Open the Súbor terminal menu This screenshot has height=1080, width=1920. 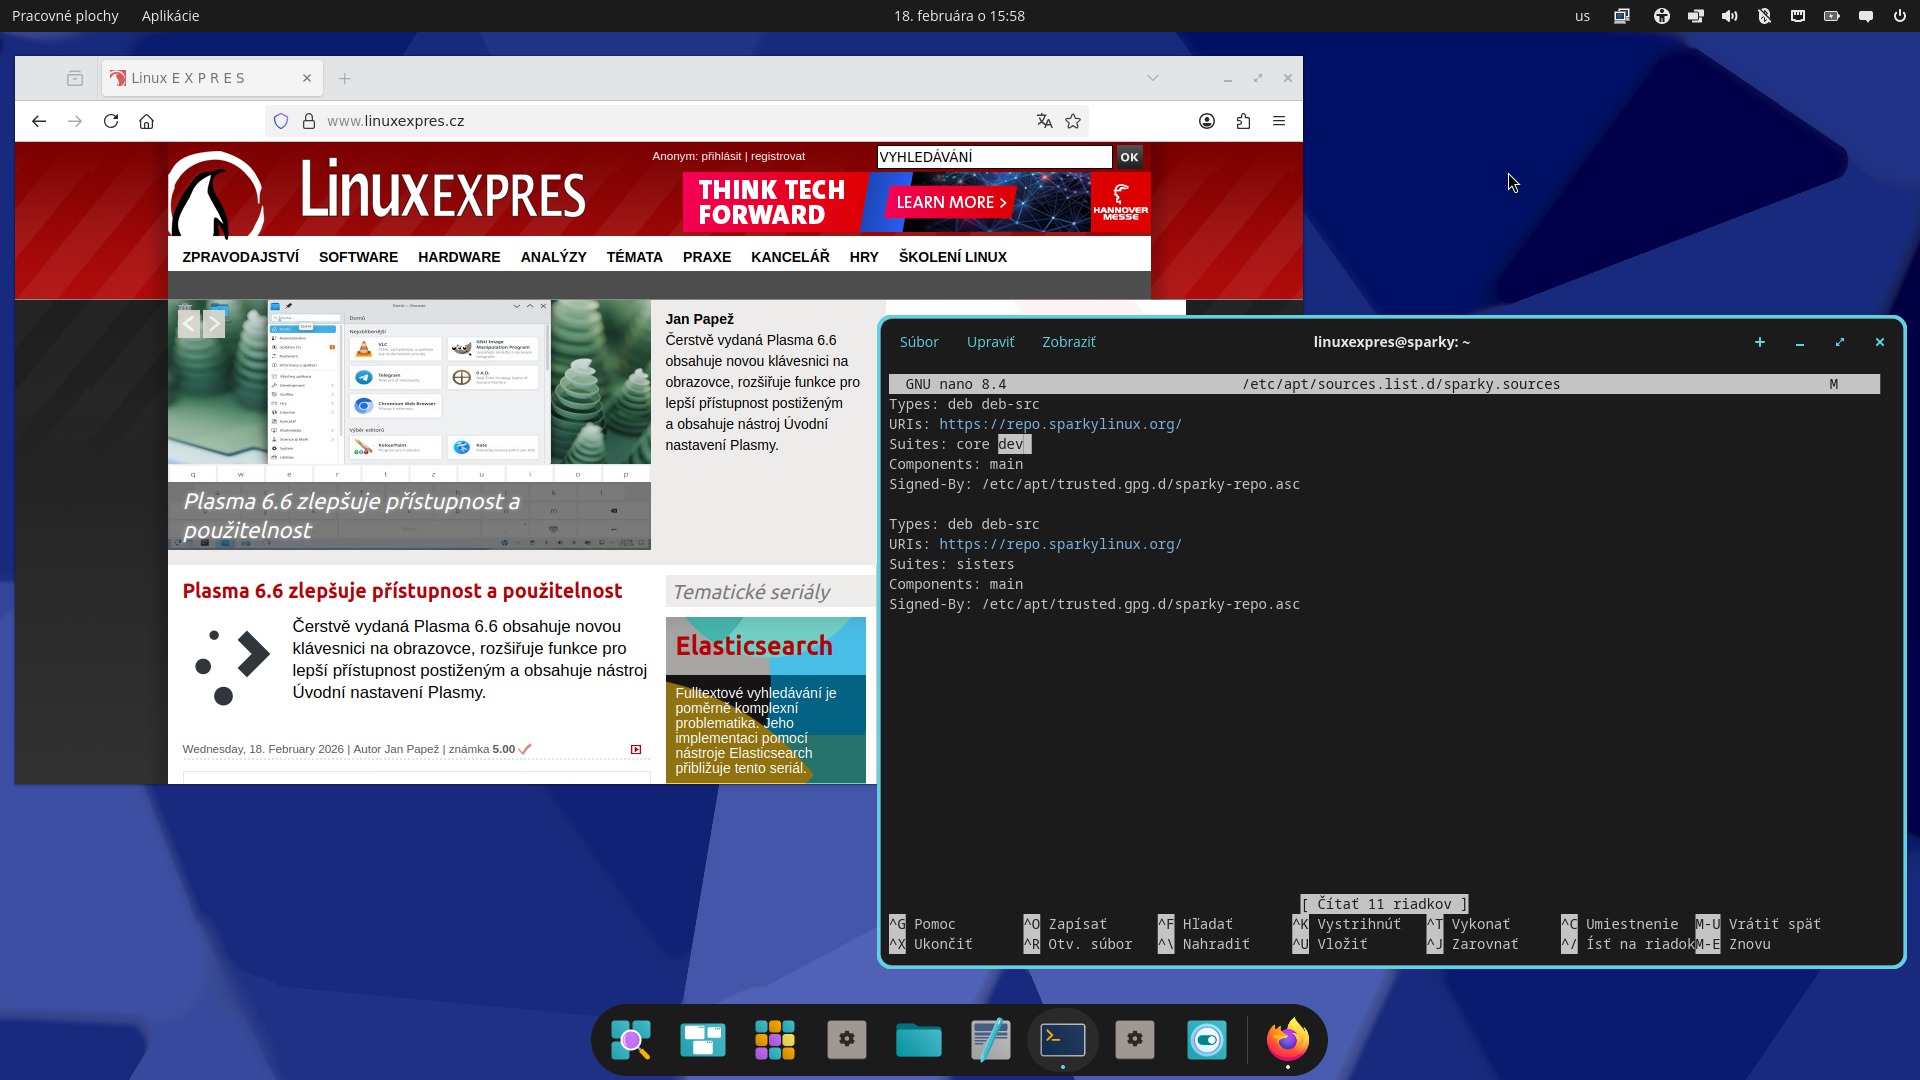coord(918,342)
